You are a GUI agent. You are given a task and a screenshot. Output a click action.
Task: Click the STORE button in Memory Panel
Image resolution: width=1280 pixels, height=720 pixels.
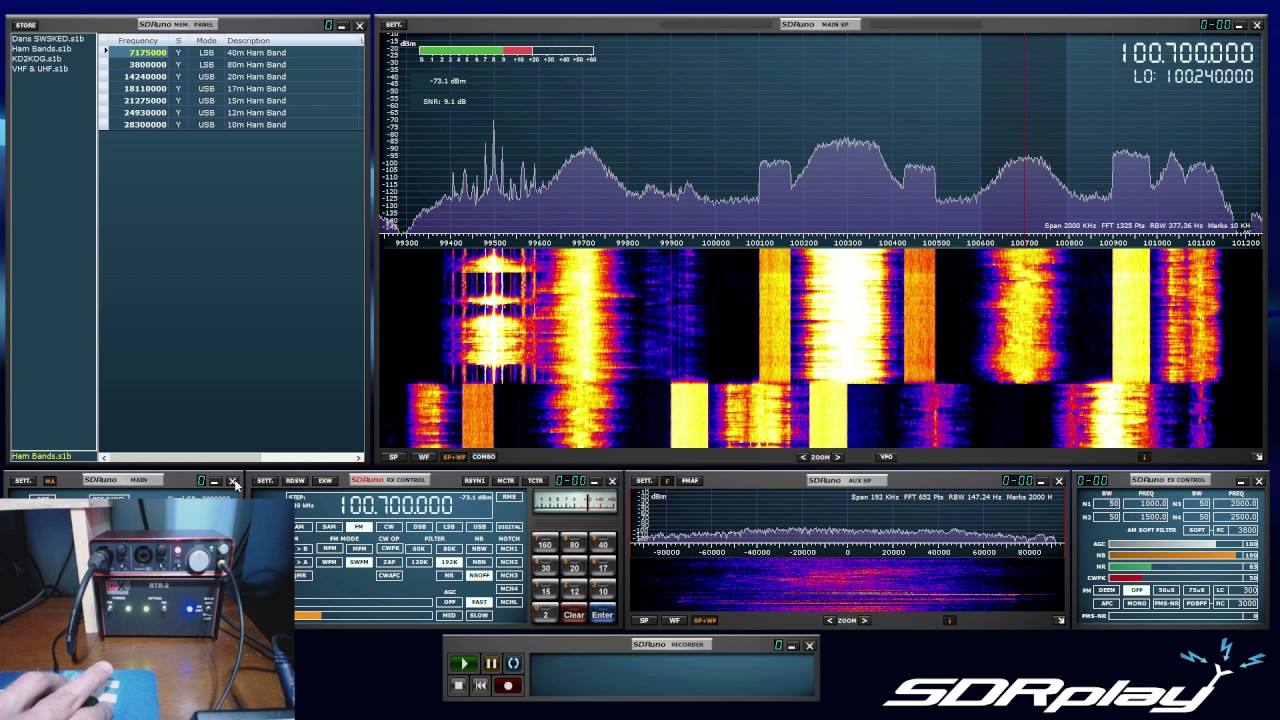[x=26, y=25]
